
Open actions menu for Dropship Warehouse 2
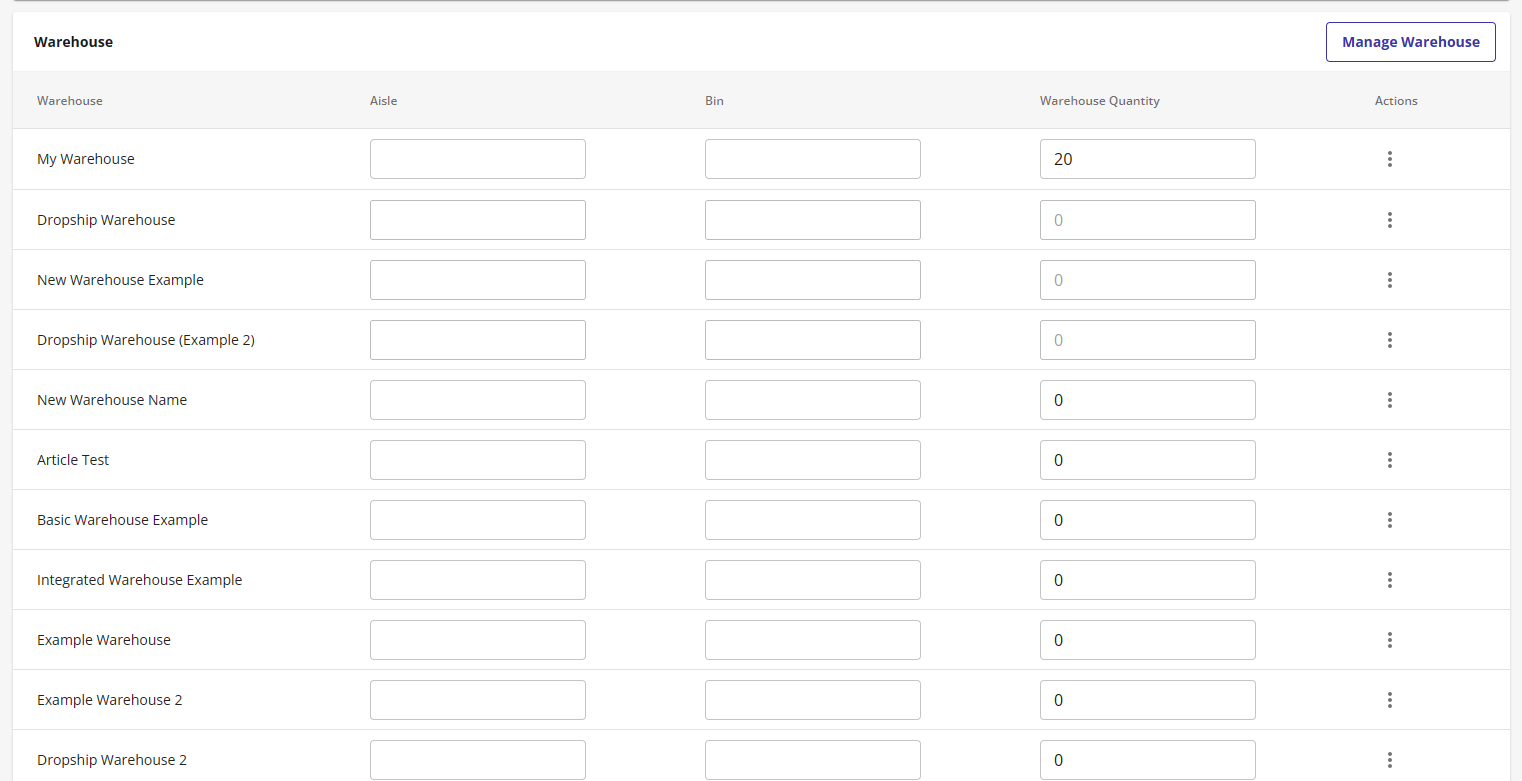pyautogui.click(x=1390, y=759)
